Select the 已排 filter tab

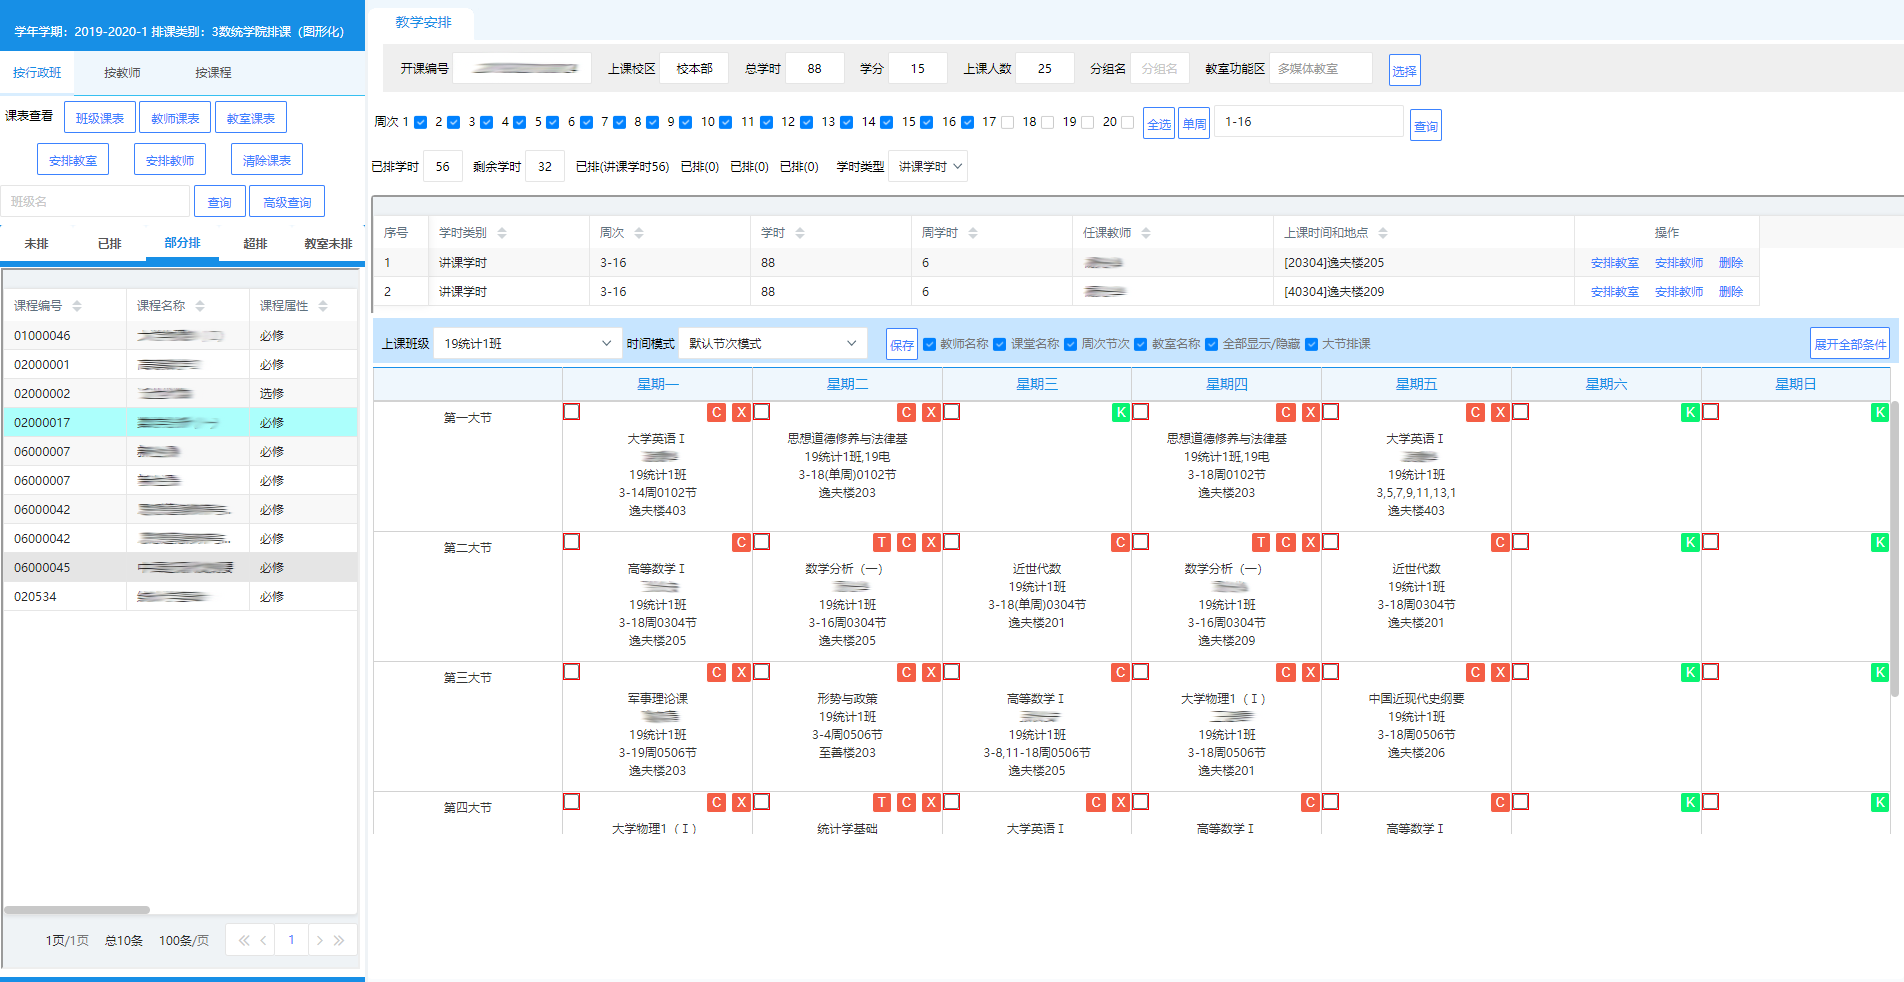click(109, 243)
